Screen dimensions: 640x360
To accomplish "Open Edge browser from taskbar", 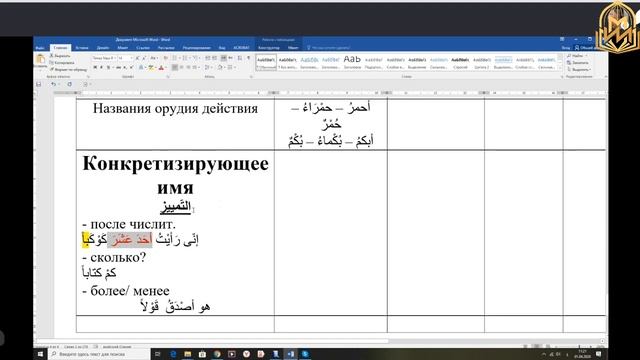I will (x=173, y=354).
